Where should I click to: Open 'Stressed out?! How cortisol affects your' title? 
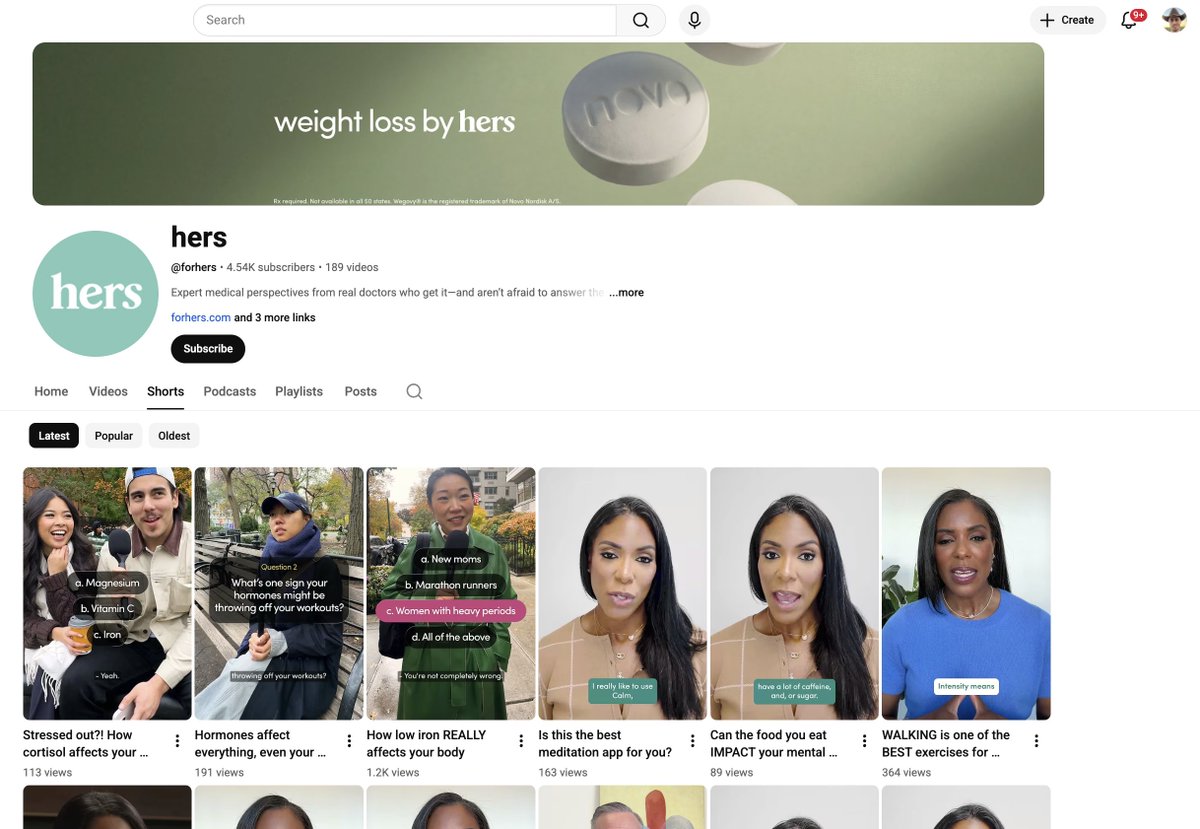pos(86,744)
